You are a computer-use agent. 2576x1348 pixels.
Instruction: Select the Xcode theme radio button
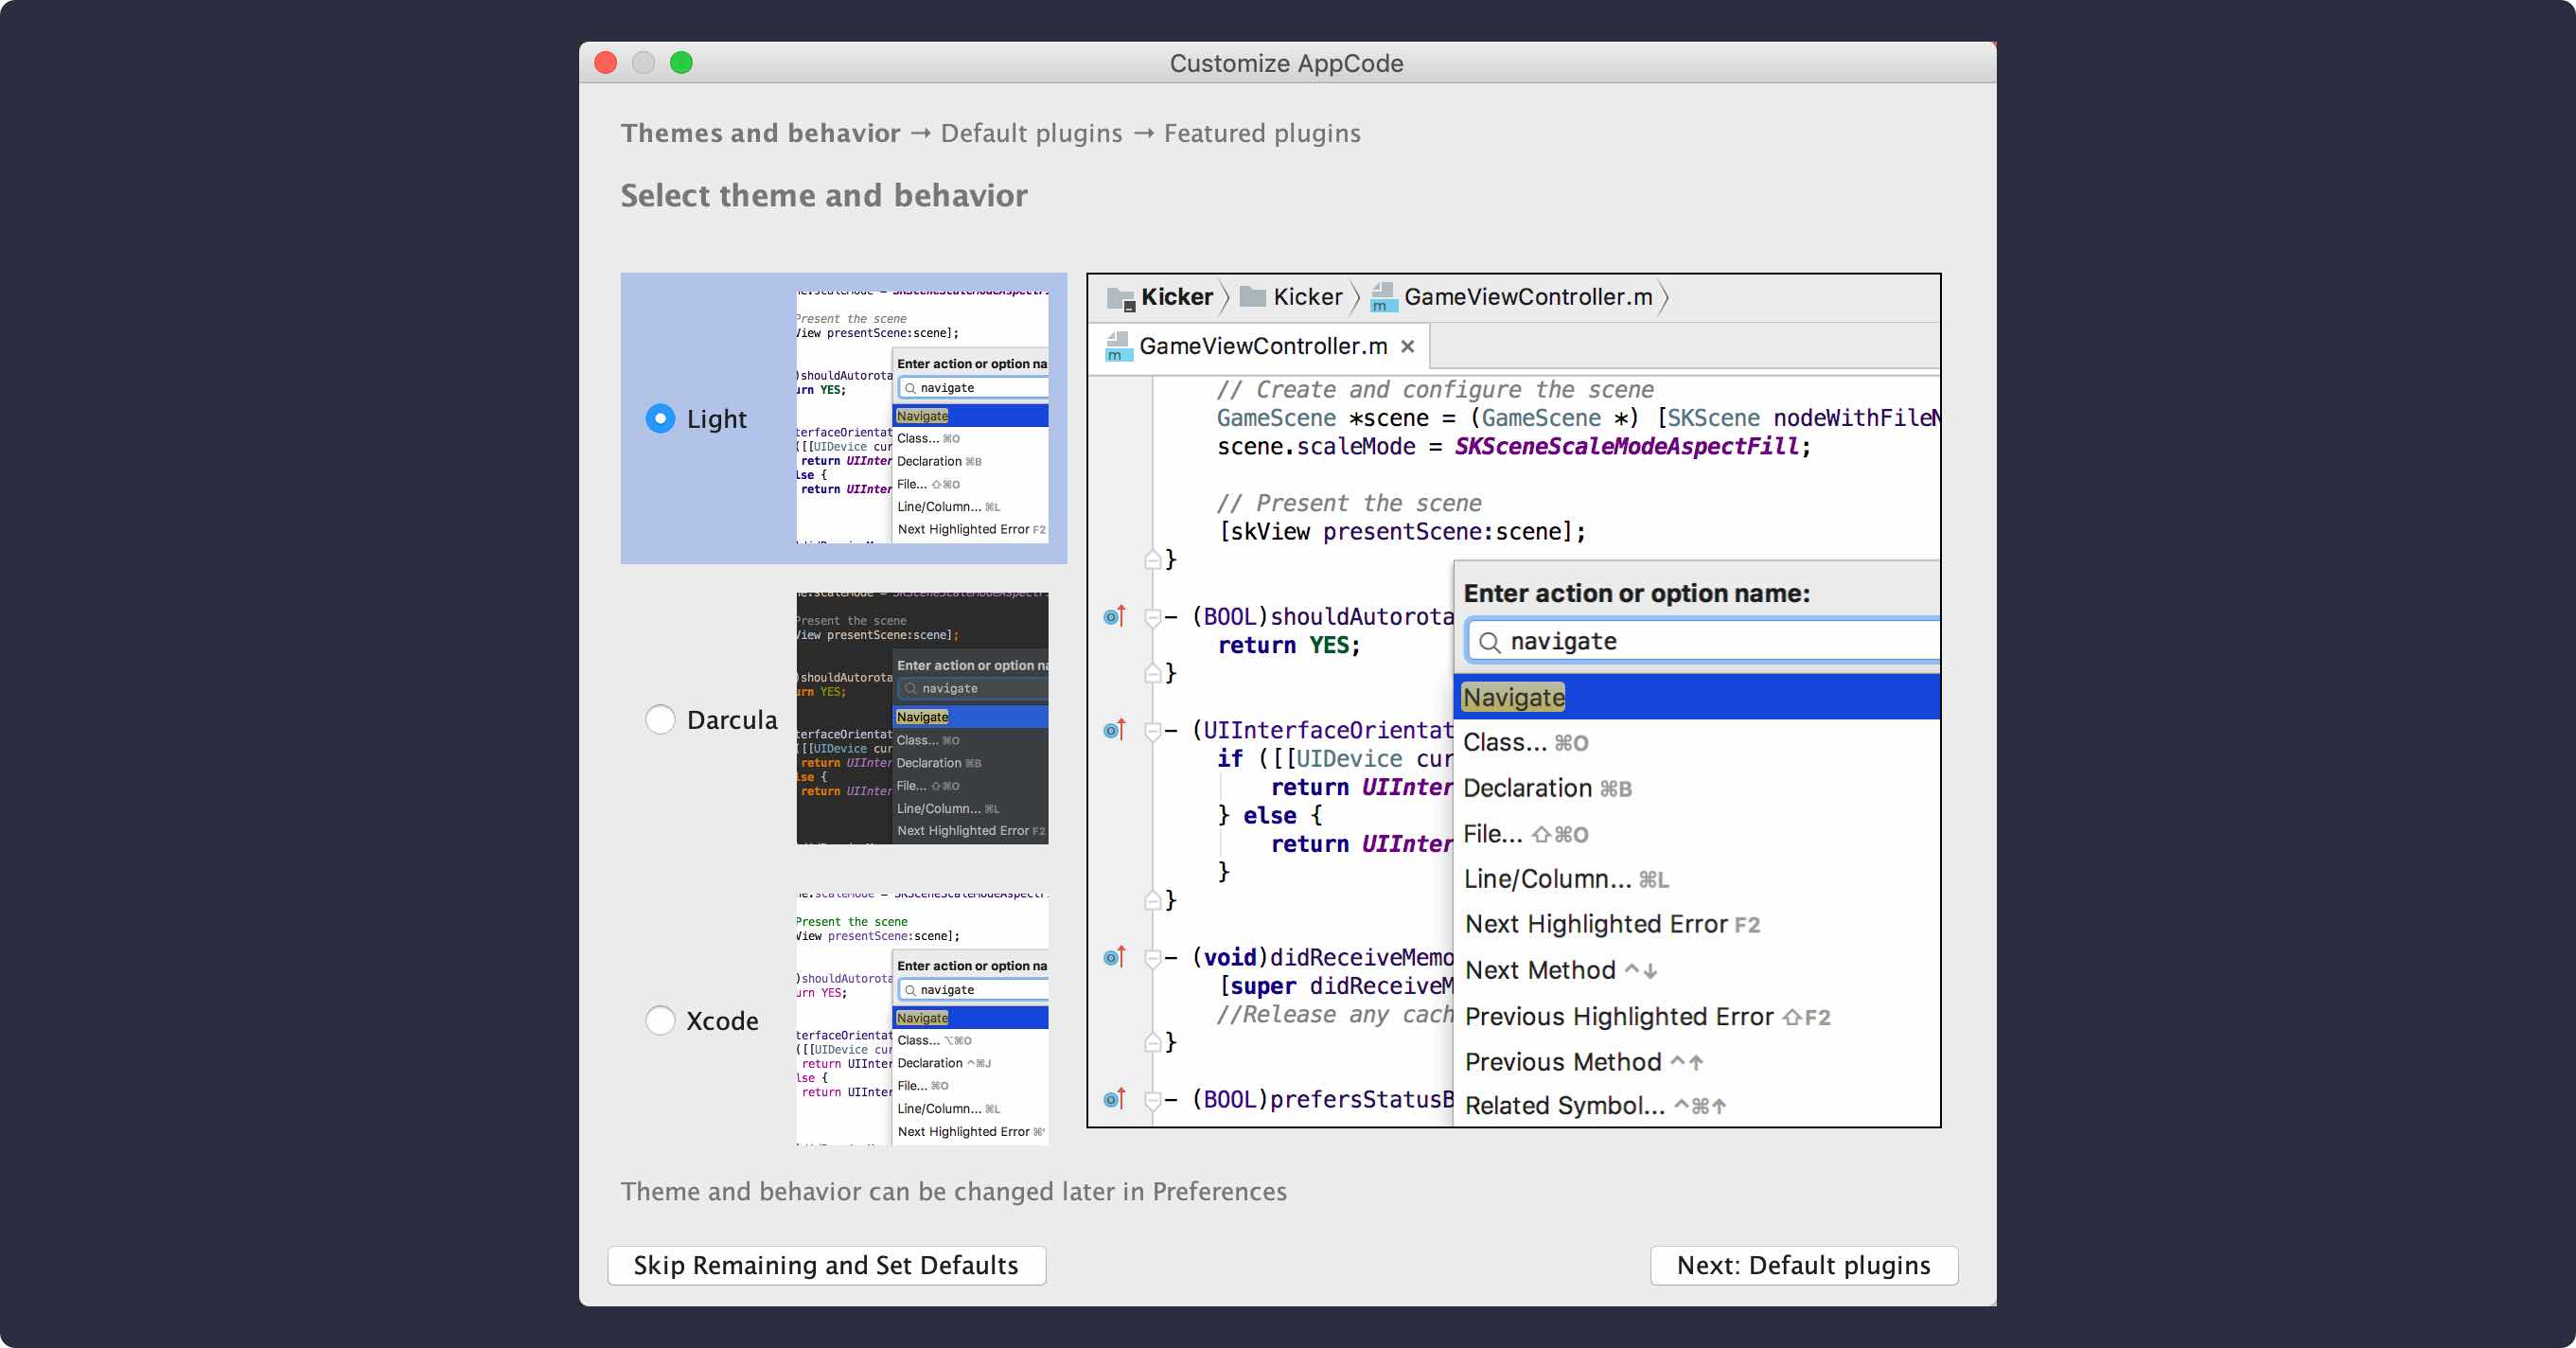point(660,1020)
